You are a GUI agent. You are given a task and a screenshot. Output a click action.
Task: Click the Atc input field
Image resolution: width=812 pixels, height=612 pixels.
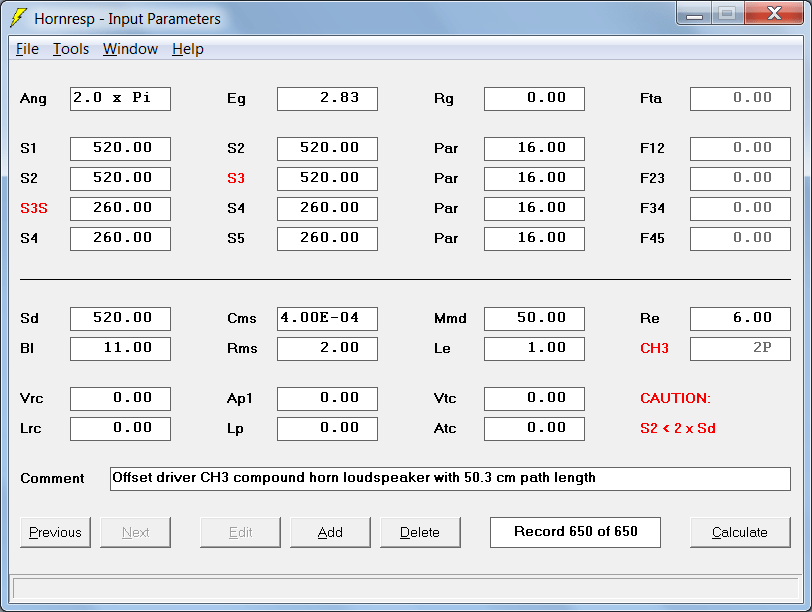tap(534, 429)
